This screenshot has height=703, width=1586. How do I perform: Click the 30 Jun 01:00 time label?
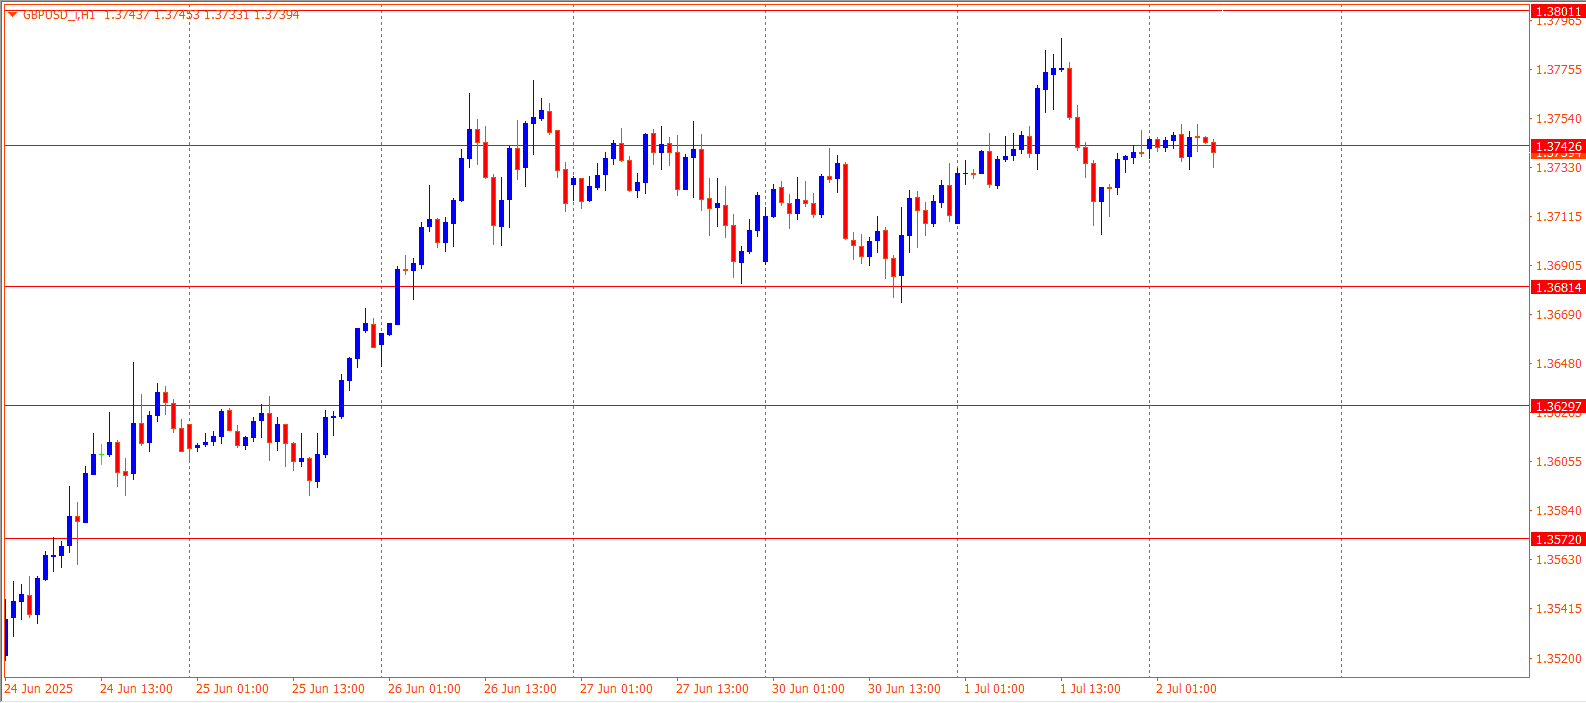tap(808, 689)
